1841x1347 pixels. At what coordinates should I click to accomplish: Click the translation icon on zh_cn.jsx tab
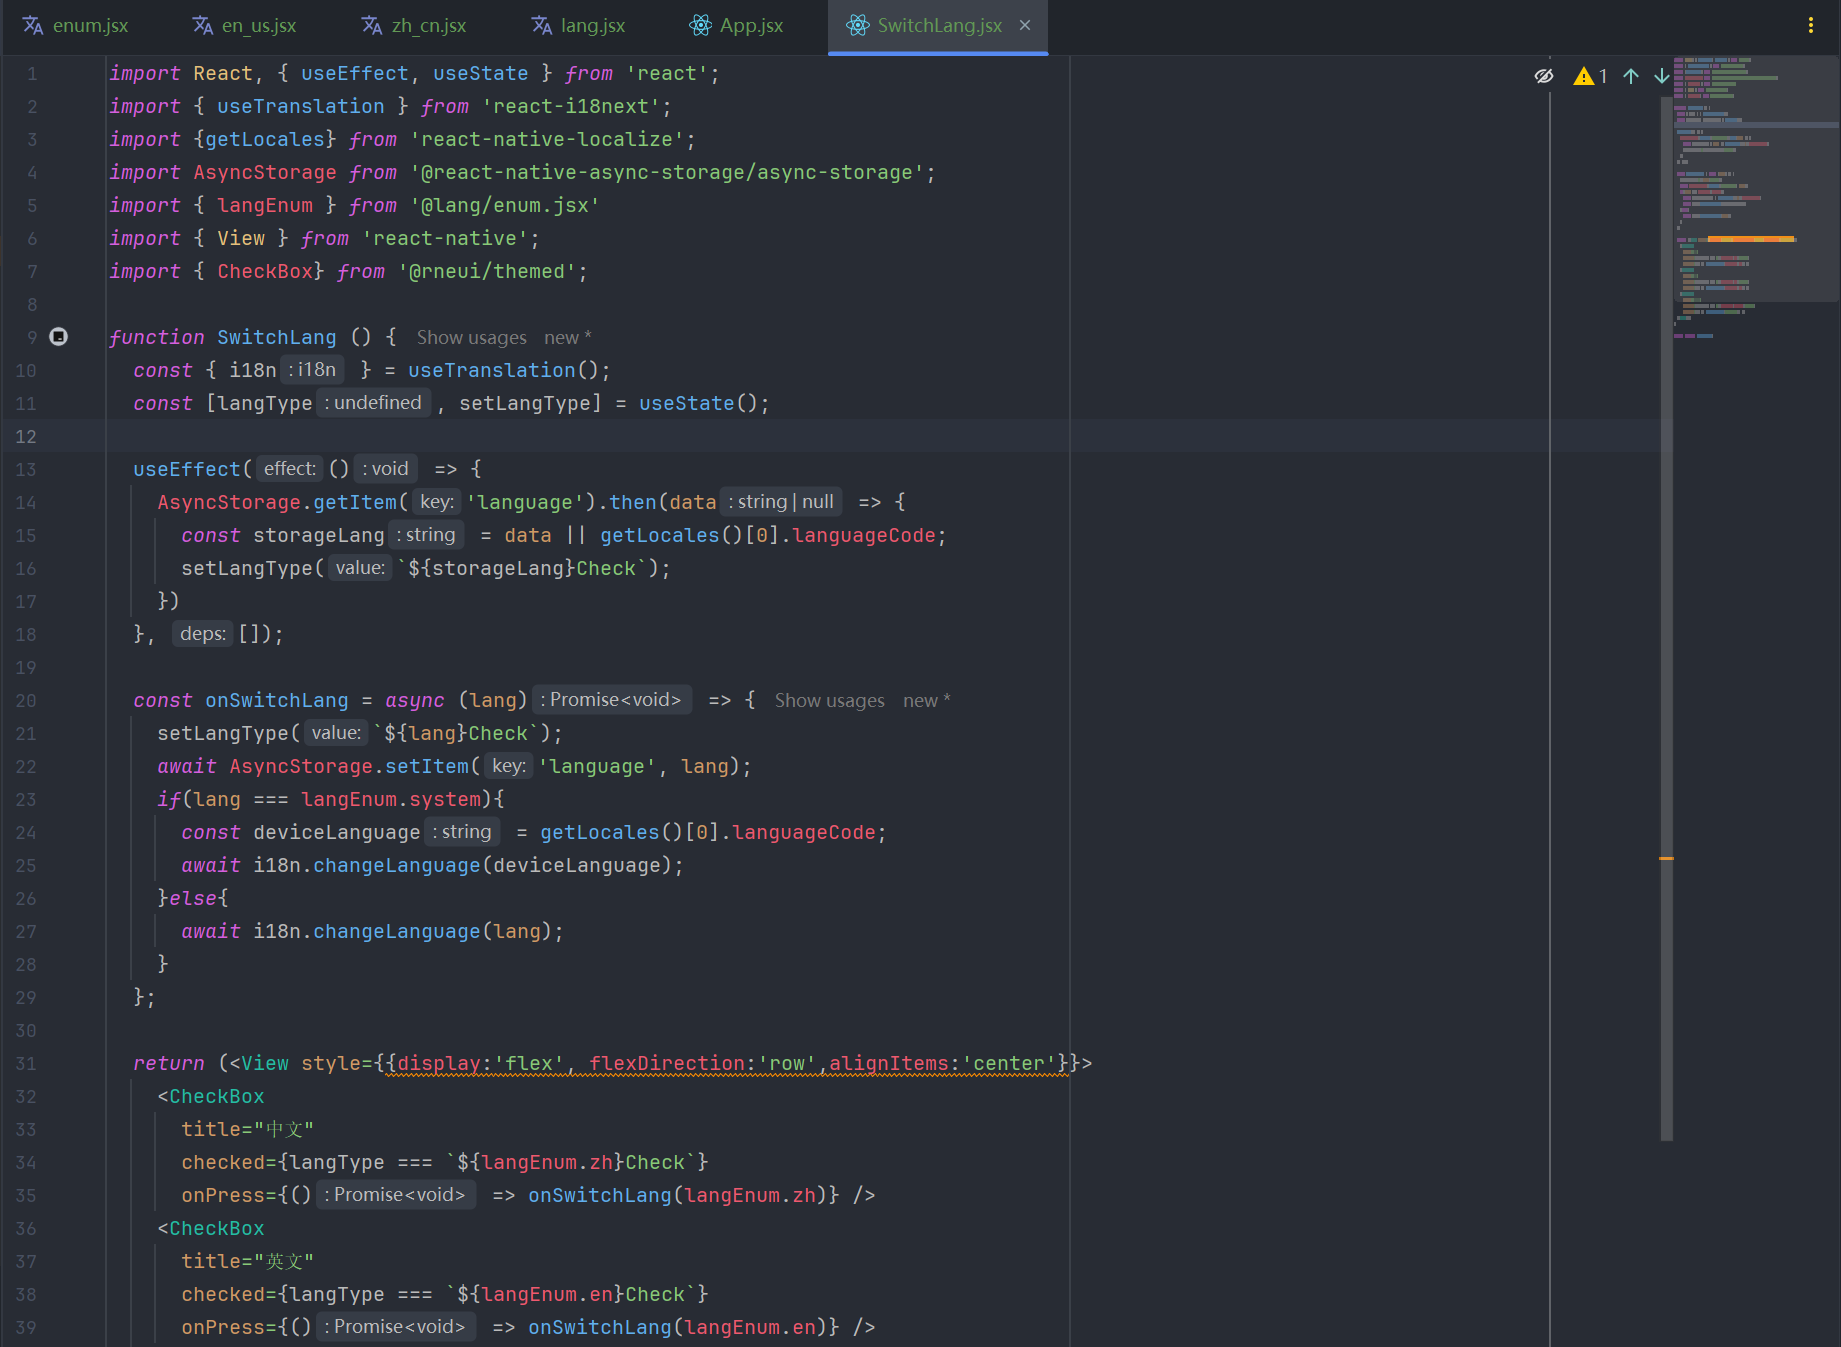coord(372,26)
